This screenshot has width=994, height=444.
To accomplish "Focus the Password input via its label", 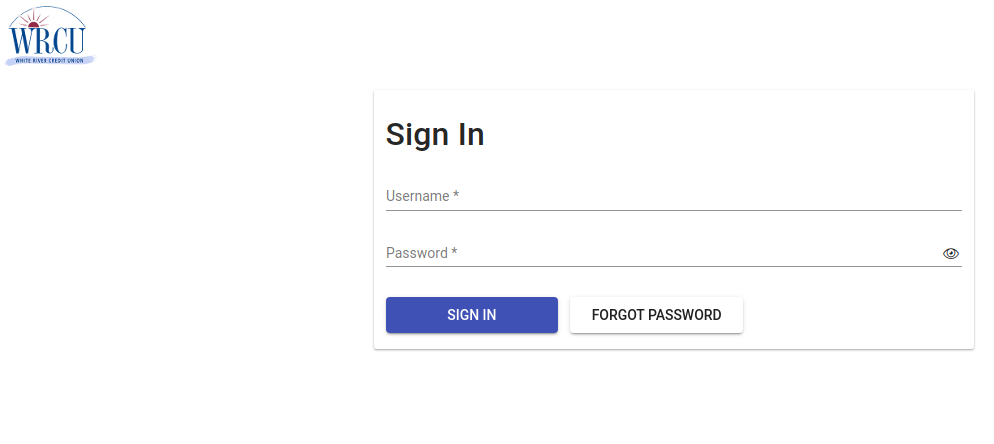I will [417, 253].
